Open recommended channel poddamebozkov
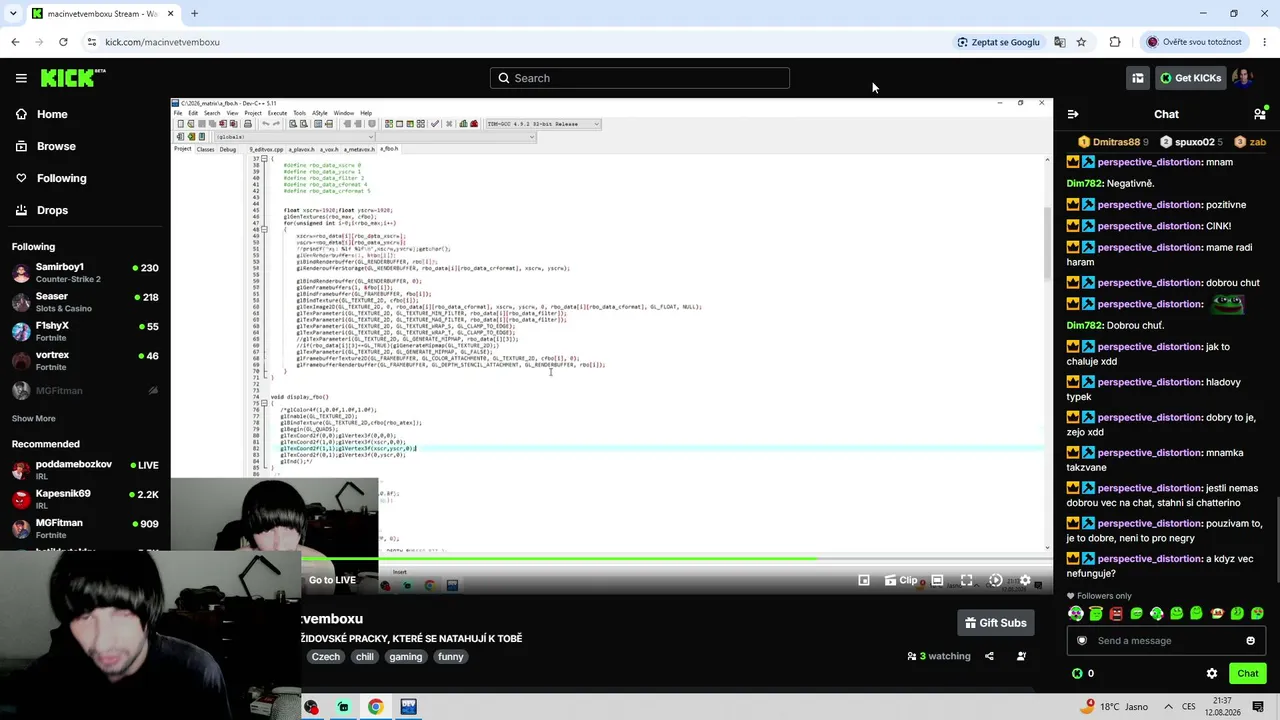1280x720 pixels. point(85,470)
